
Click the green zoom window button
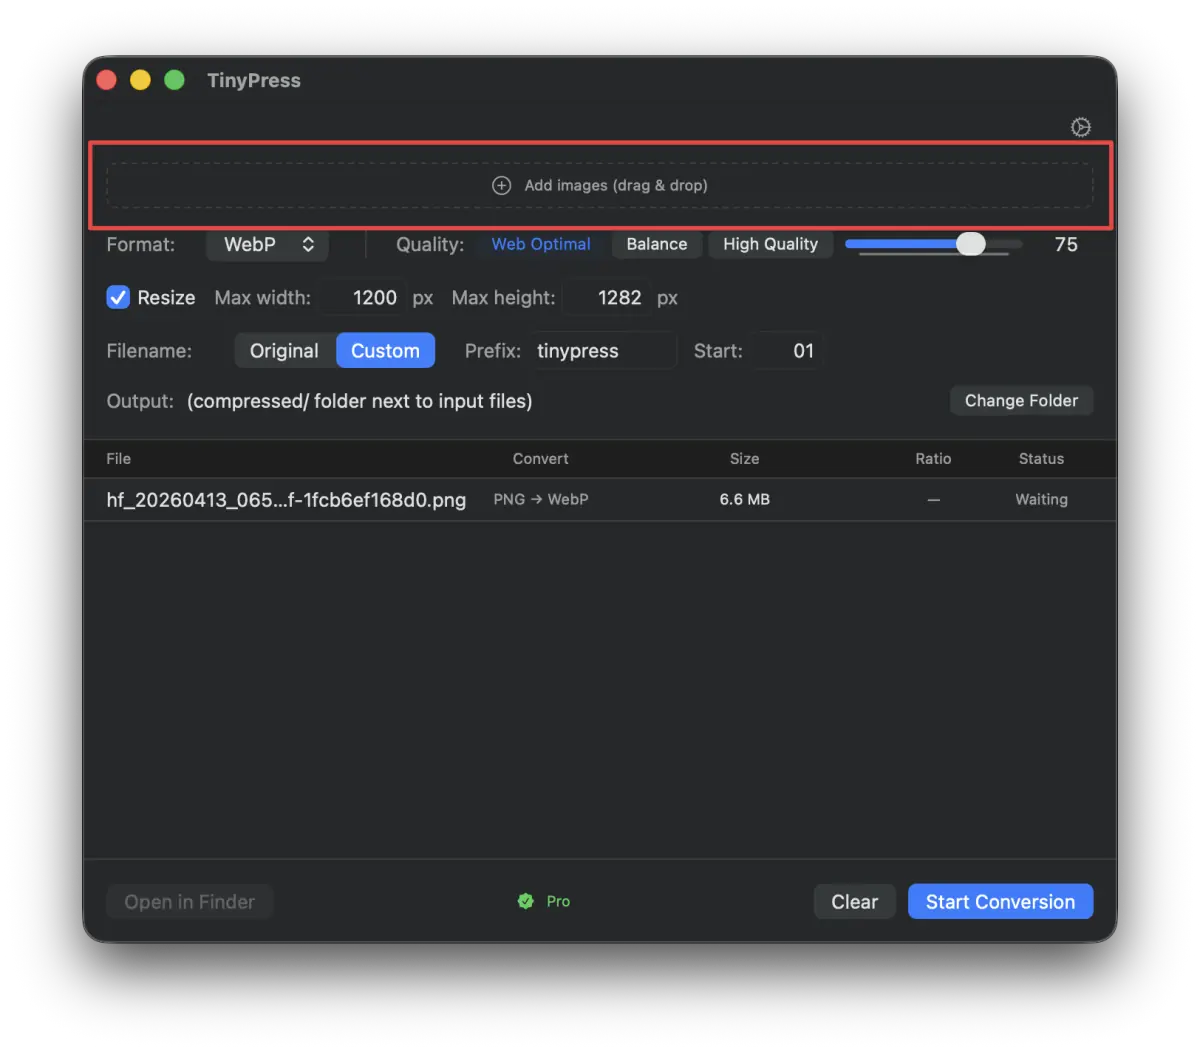click(x=174, y=80)
